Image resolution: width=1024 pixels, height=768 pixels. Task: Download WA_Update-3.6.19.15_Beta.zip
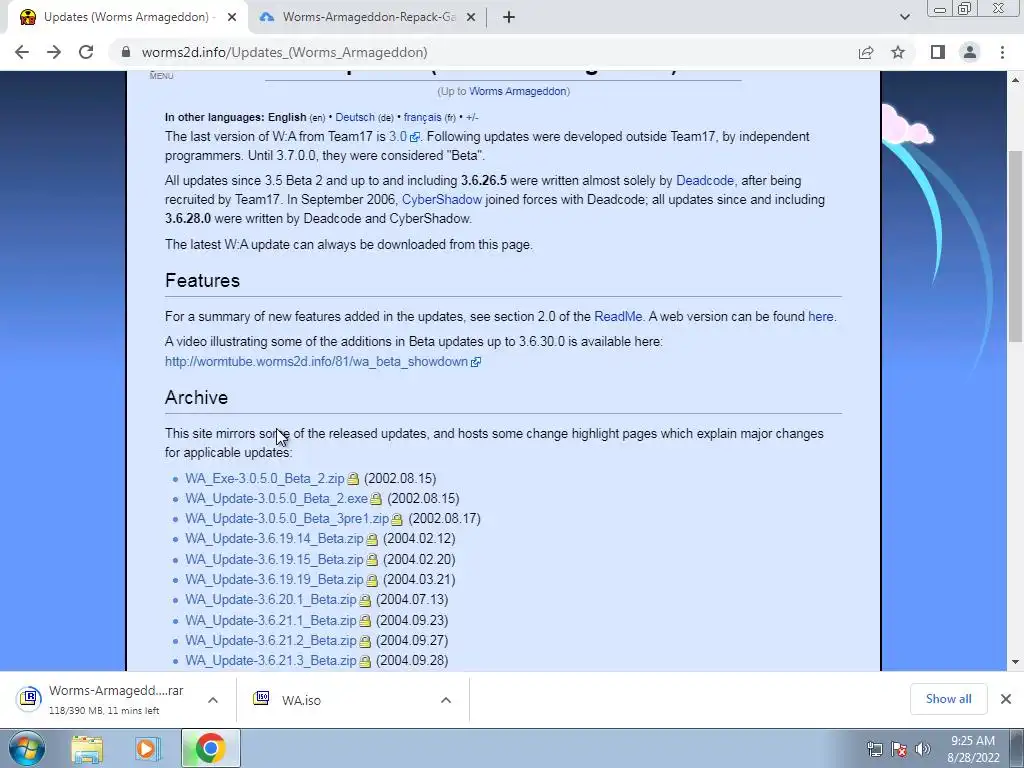coord(274,560)
